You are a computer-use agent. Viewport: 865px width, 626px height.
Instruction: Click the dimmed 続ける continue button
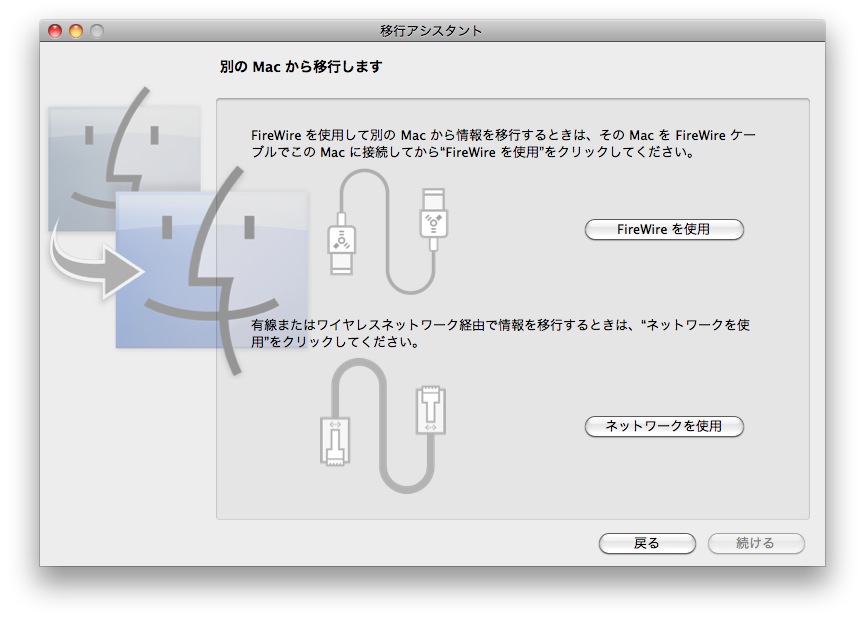pos(755,543)
